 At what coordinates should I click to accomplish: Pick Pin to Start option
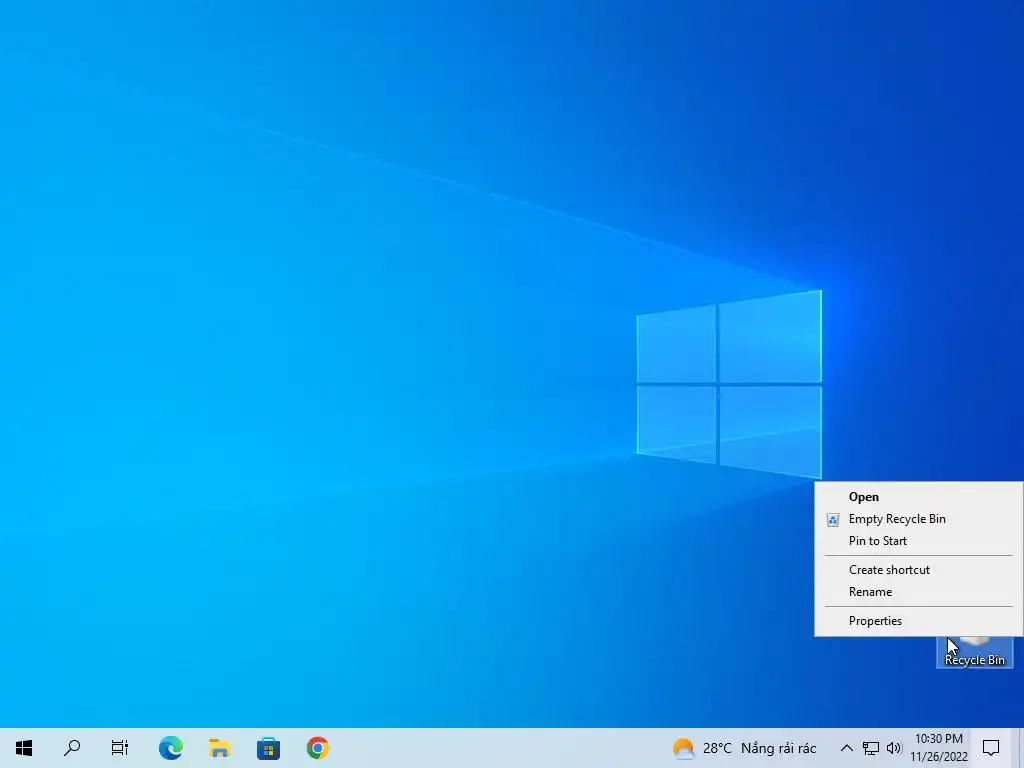[918, 541]
